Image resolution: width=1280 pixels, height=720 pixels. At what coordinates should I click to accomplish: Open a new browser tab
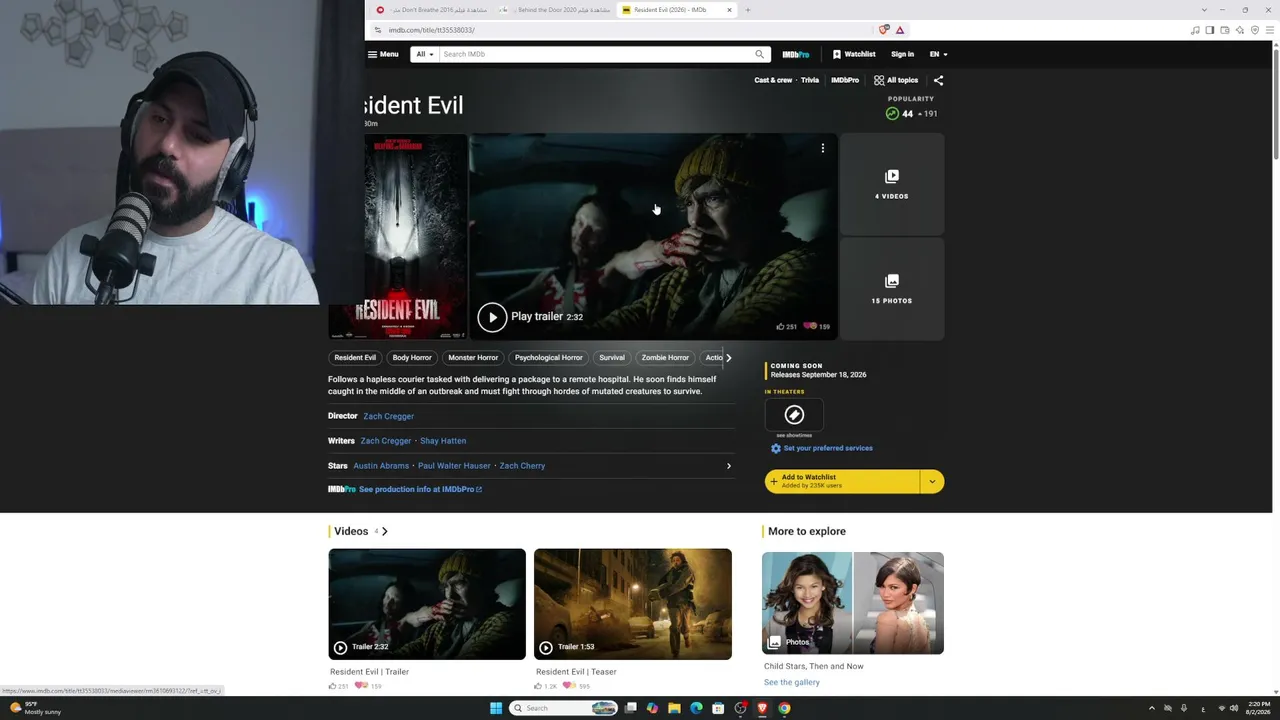[x=748, y=10]
